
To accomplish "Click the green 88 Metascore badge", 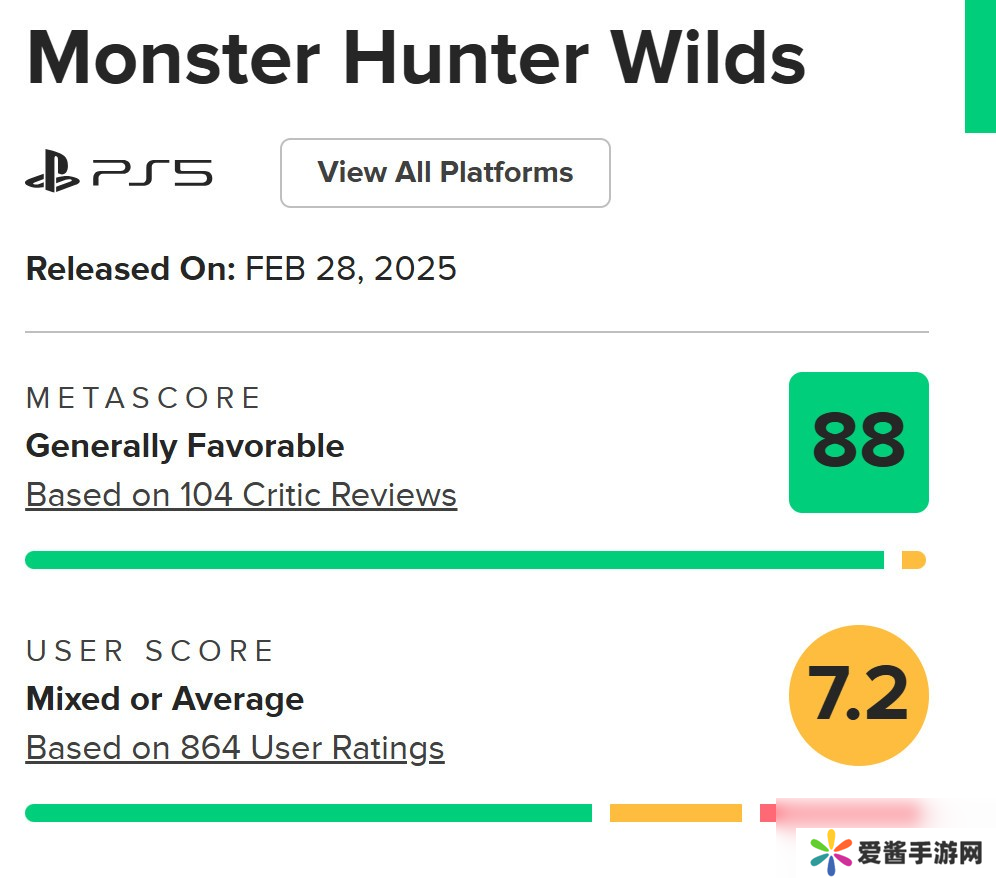I will click(858, 442).
